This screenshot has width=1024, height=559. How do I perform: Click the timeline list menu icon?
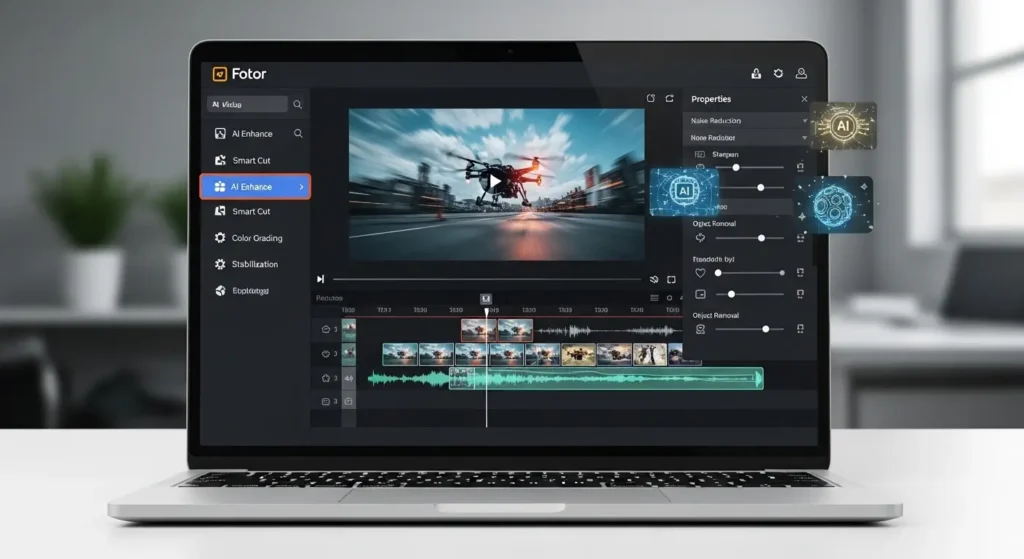[654, 298]
